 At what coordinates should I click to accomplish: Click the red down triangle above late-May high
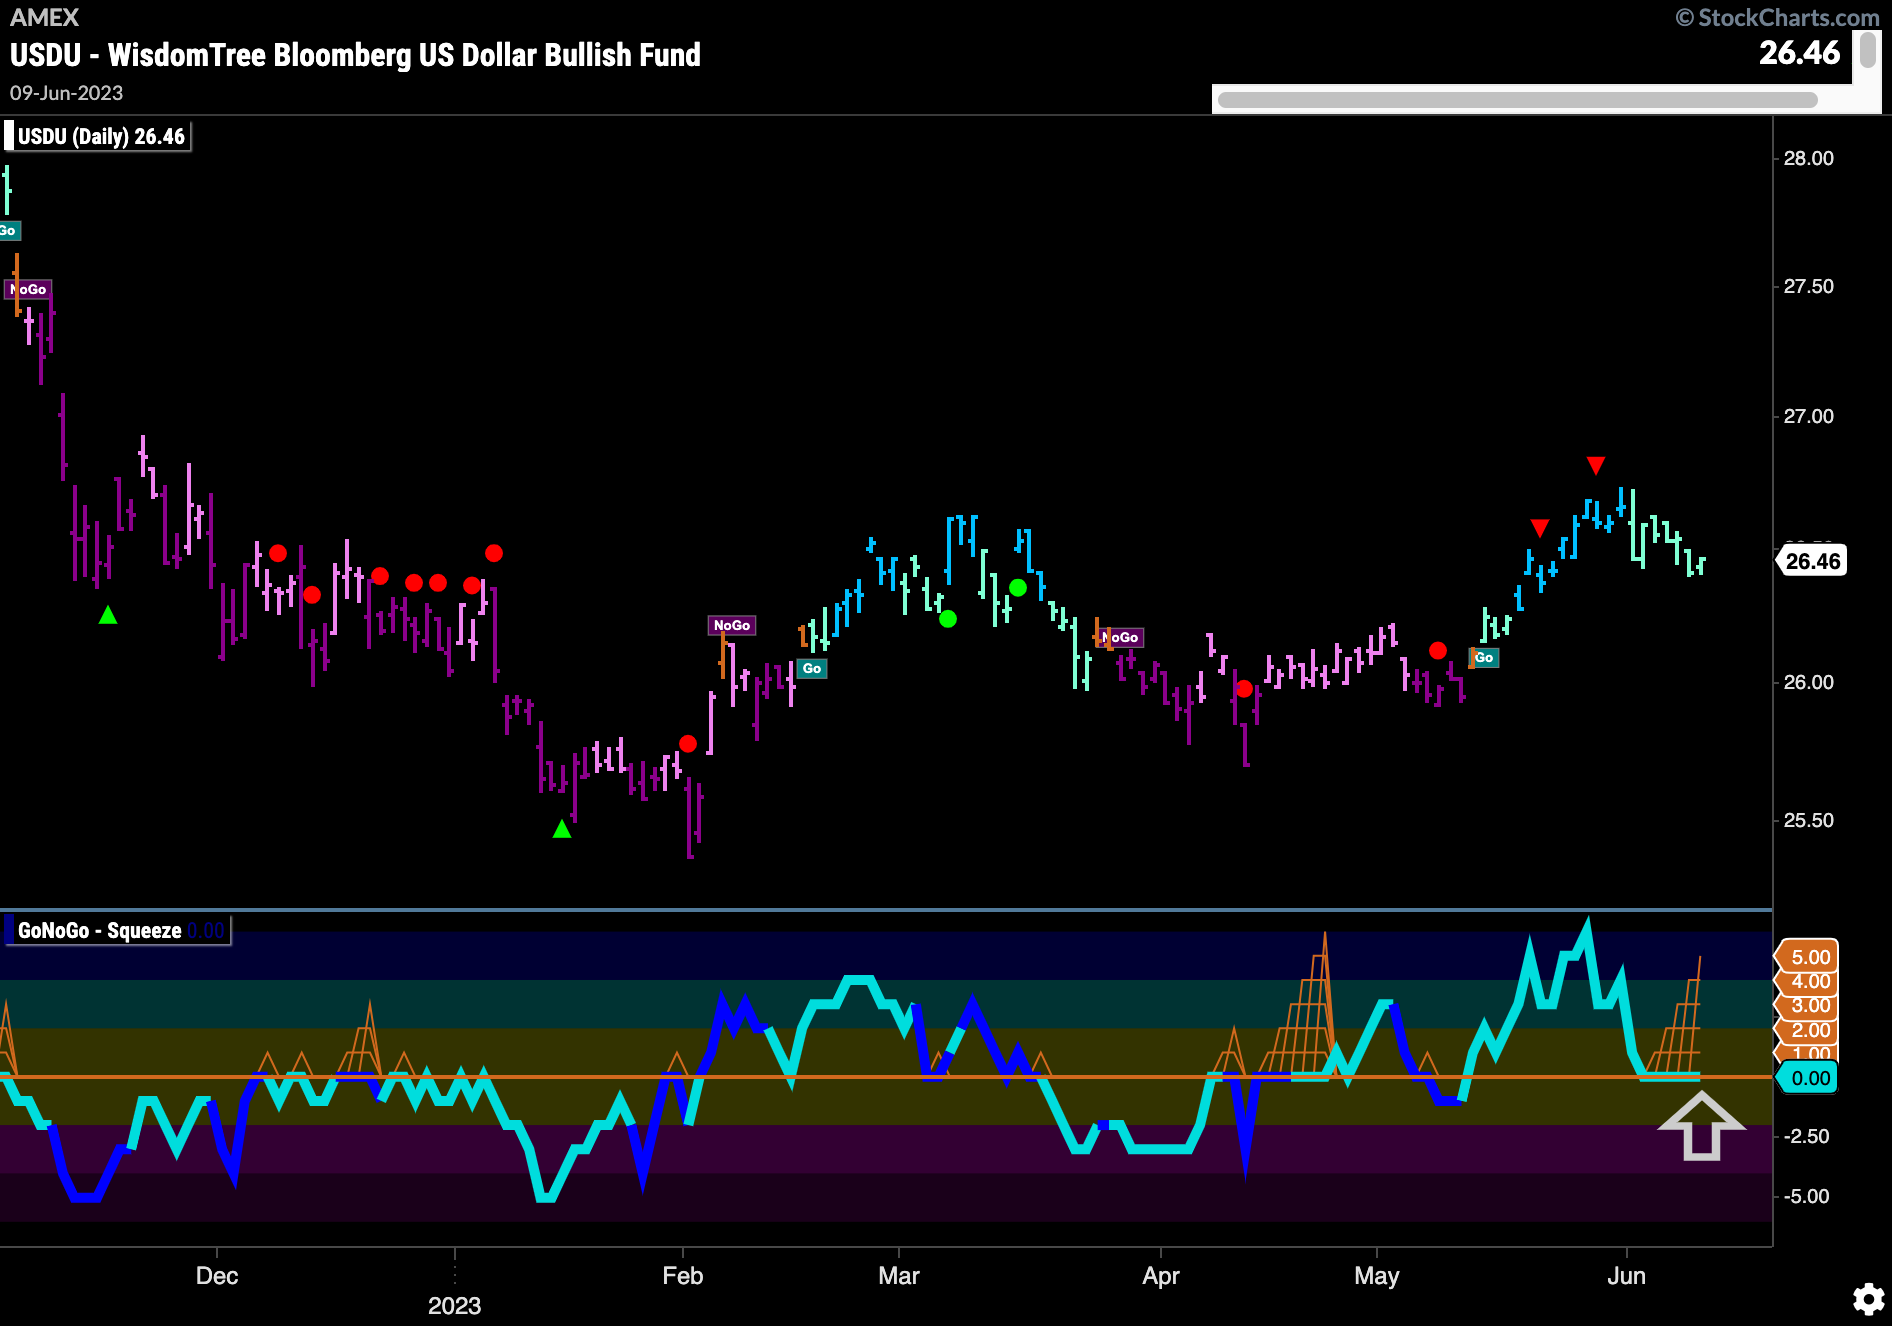click(1596, 465)
